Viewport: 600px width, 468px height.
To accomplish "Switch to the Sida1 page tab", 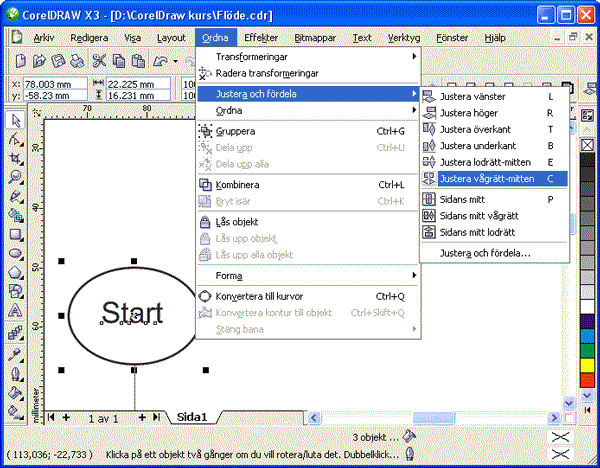I will 191,417.
